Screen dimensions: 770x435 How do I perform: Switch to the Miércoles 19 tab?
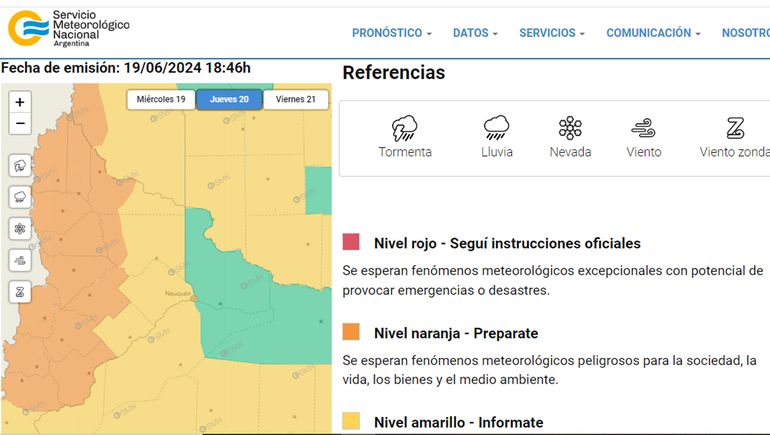(160, 99)
